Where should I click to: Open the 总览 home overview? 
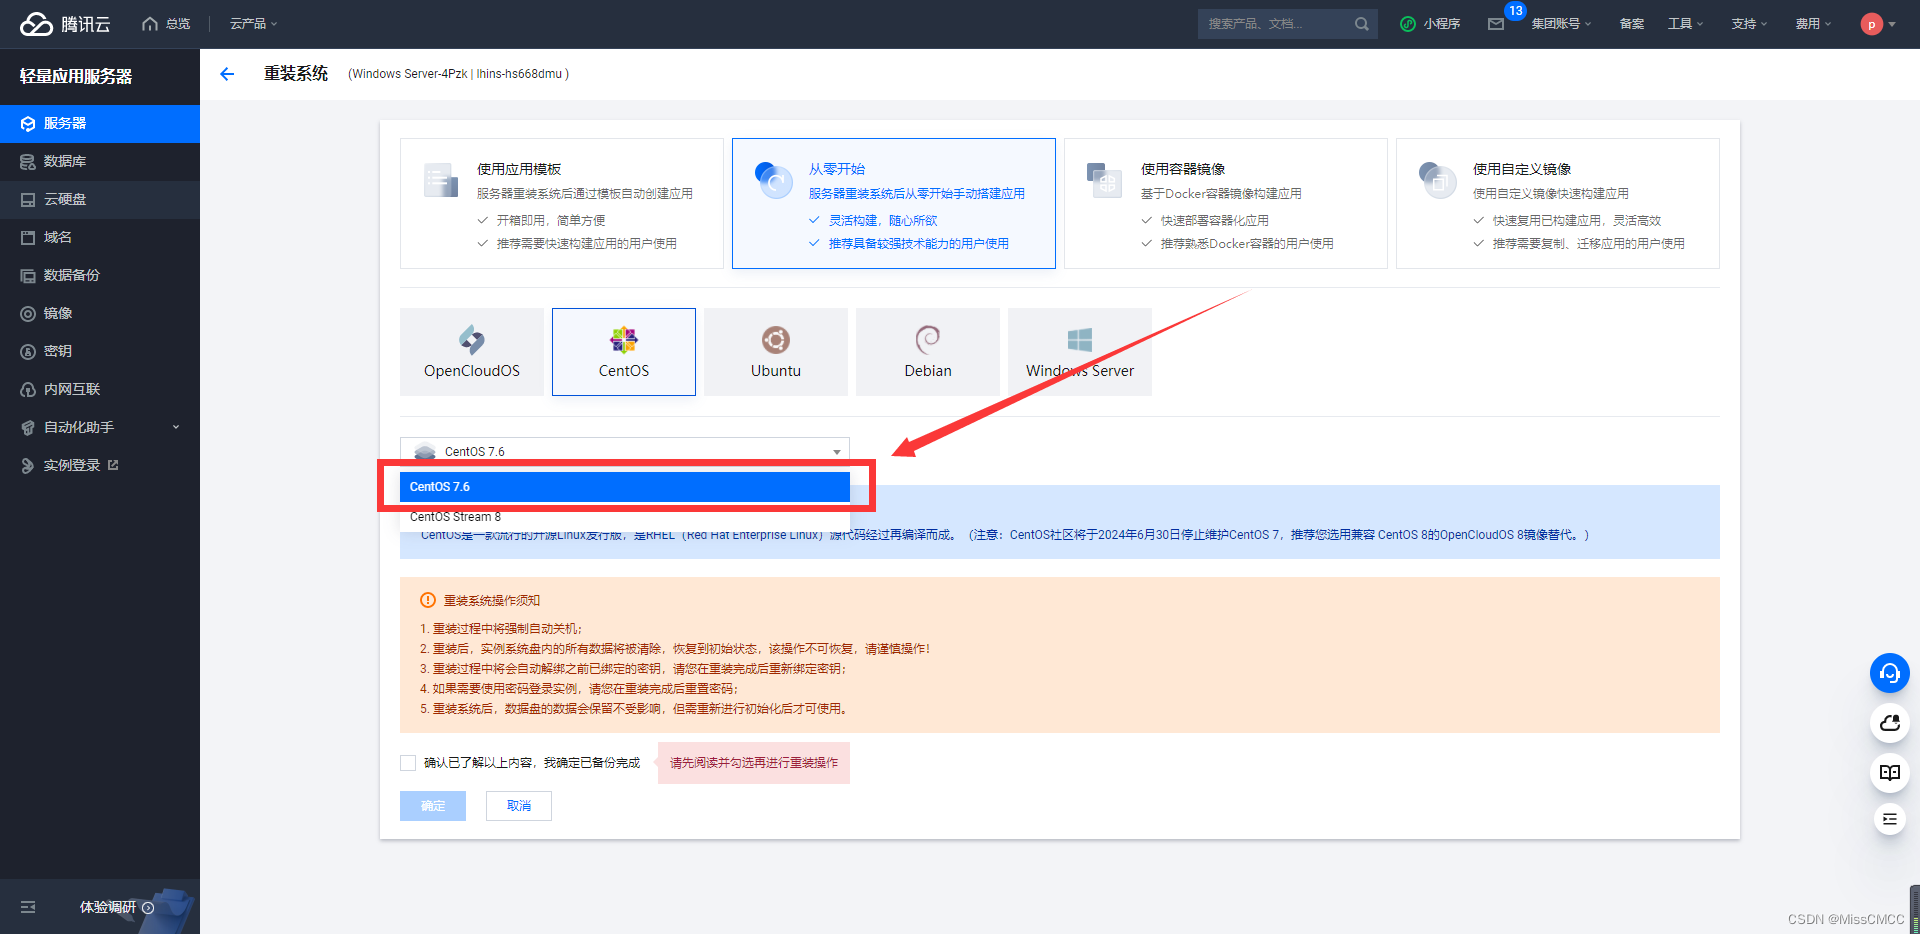pyautogui.click(x=167, y=24)
